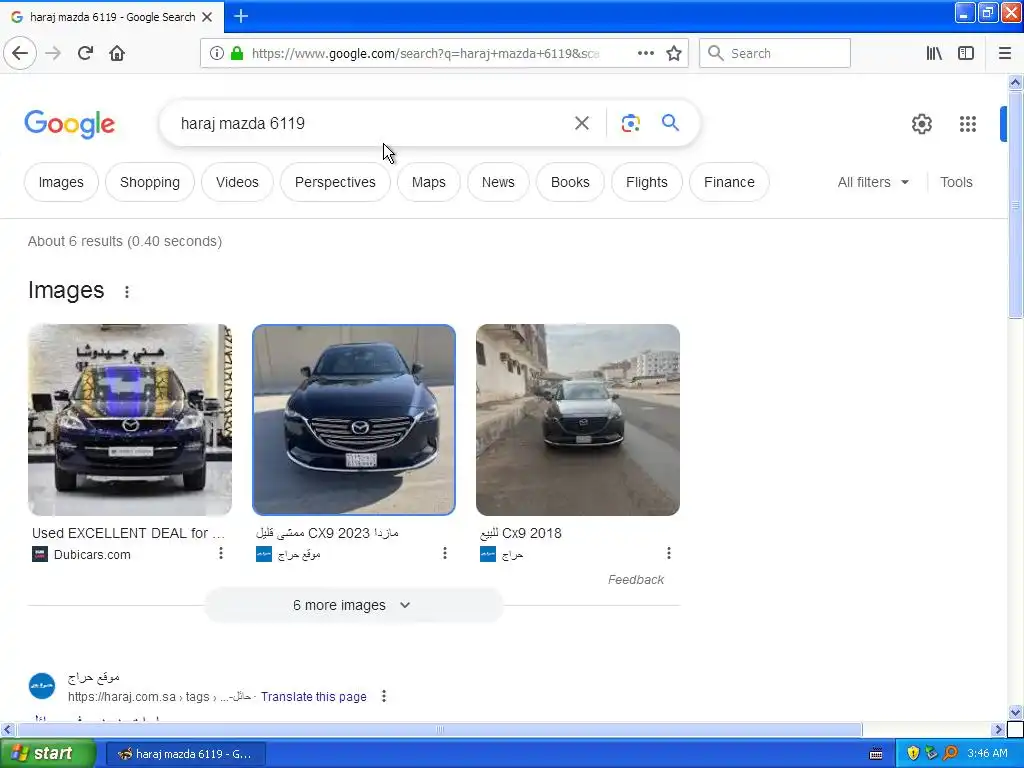Expand 6 more images
Viewport: 1024px width, 768px height.
pyautogui.click(x=353, y=605)
